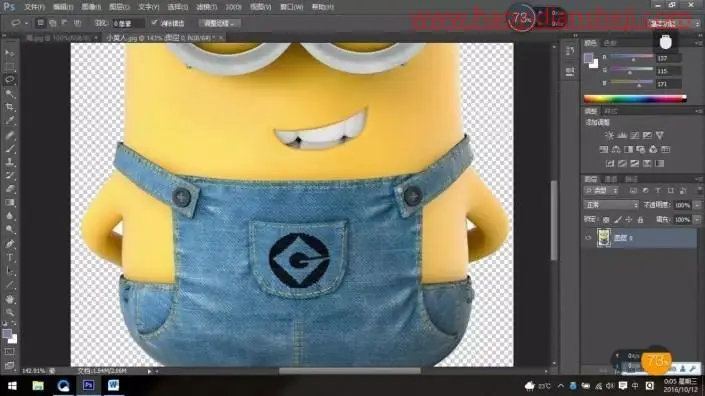
Task: Add an Invert adjustment layer
Action: pos(610,164)
